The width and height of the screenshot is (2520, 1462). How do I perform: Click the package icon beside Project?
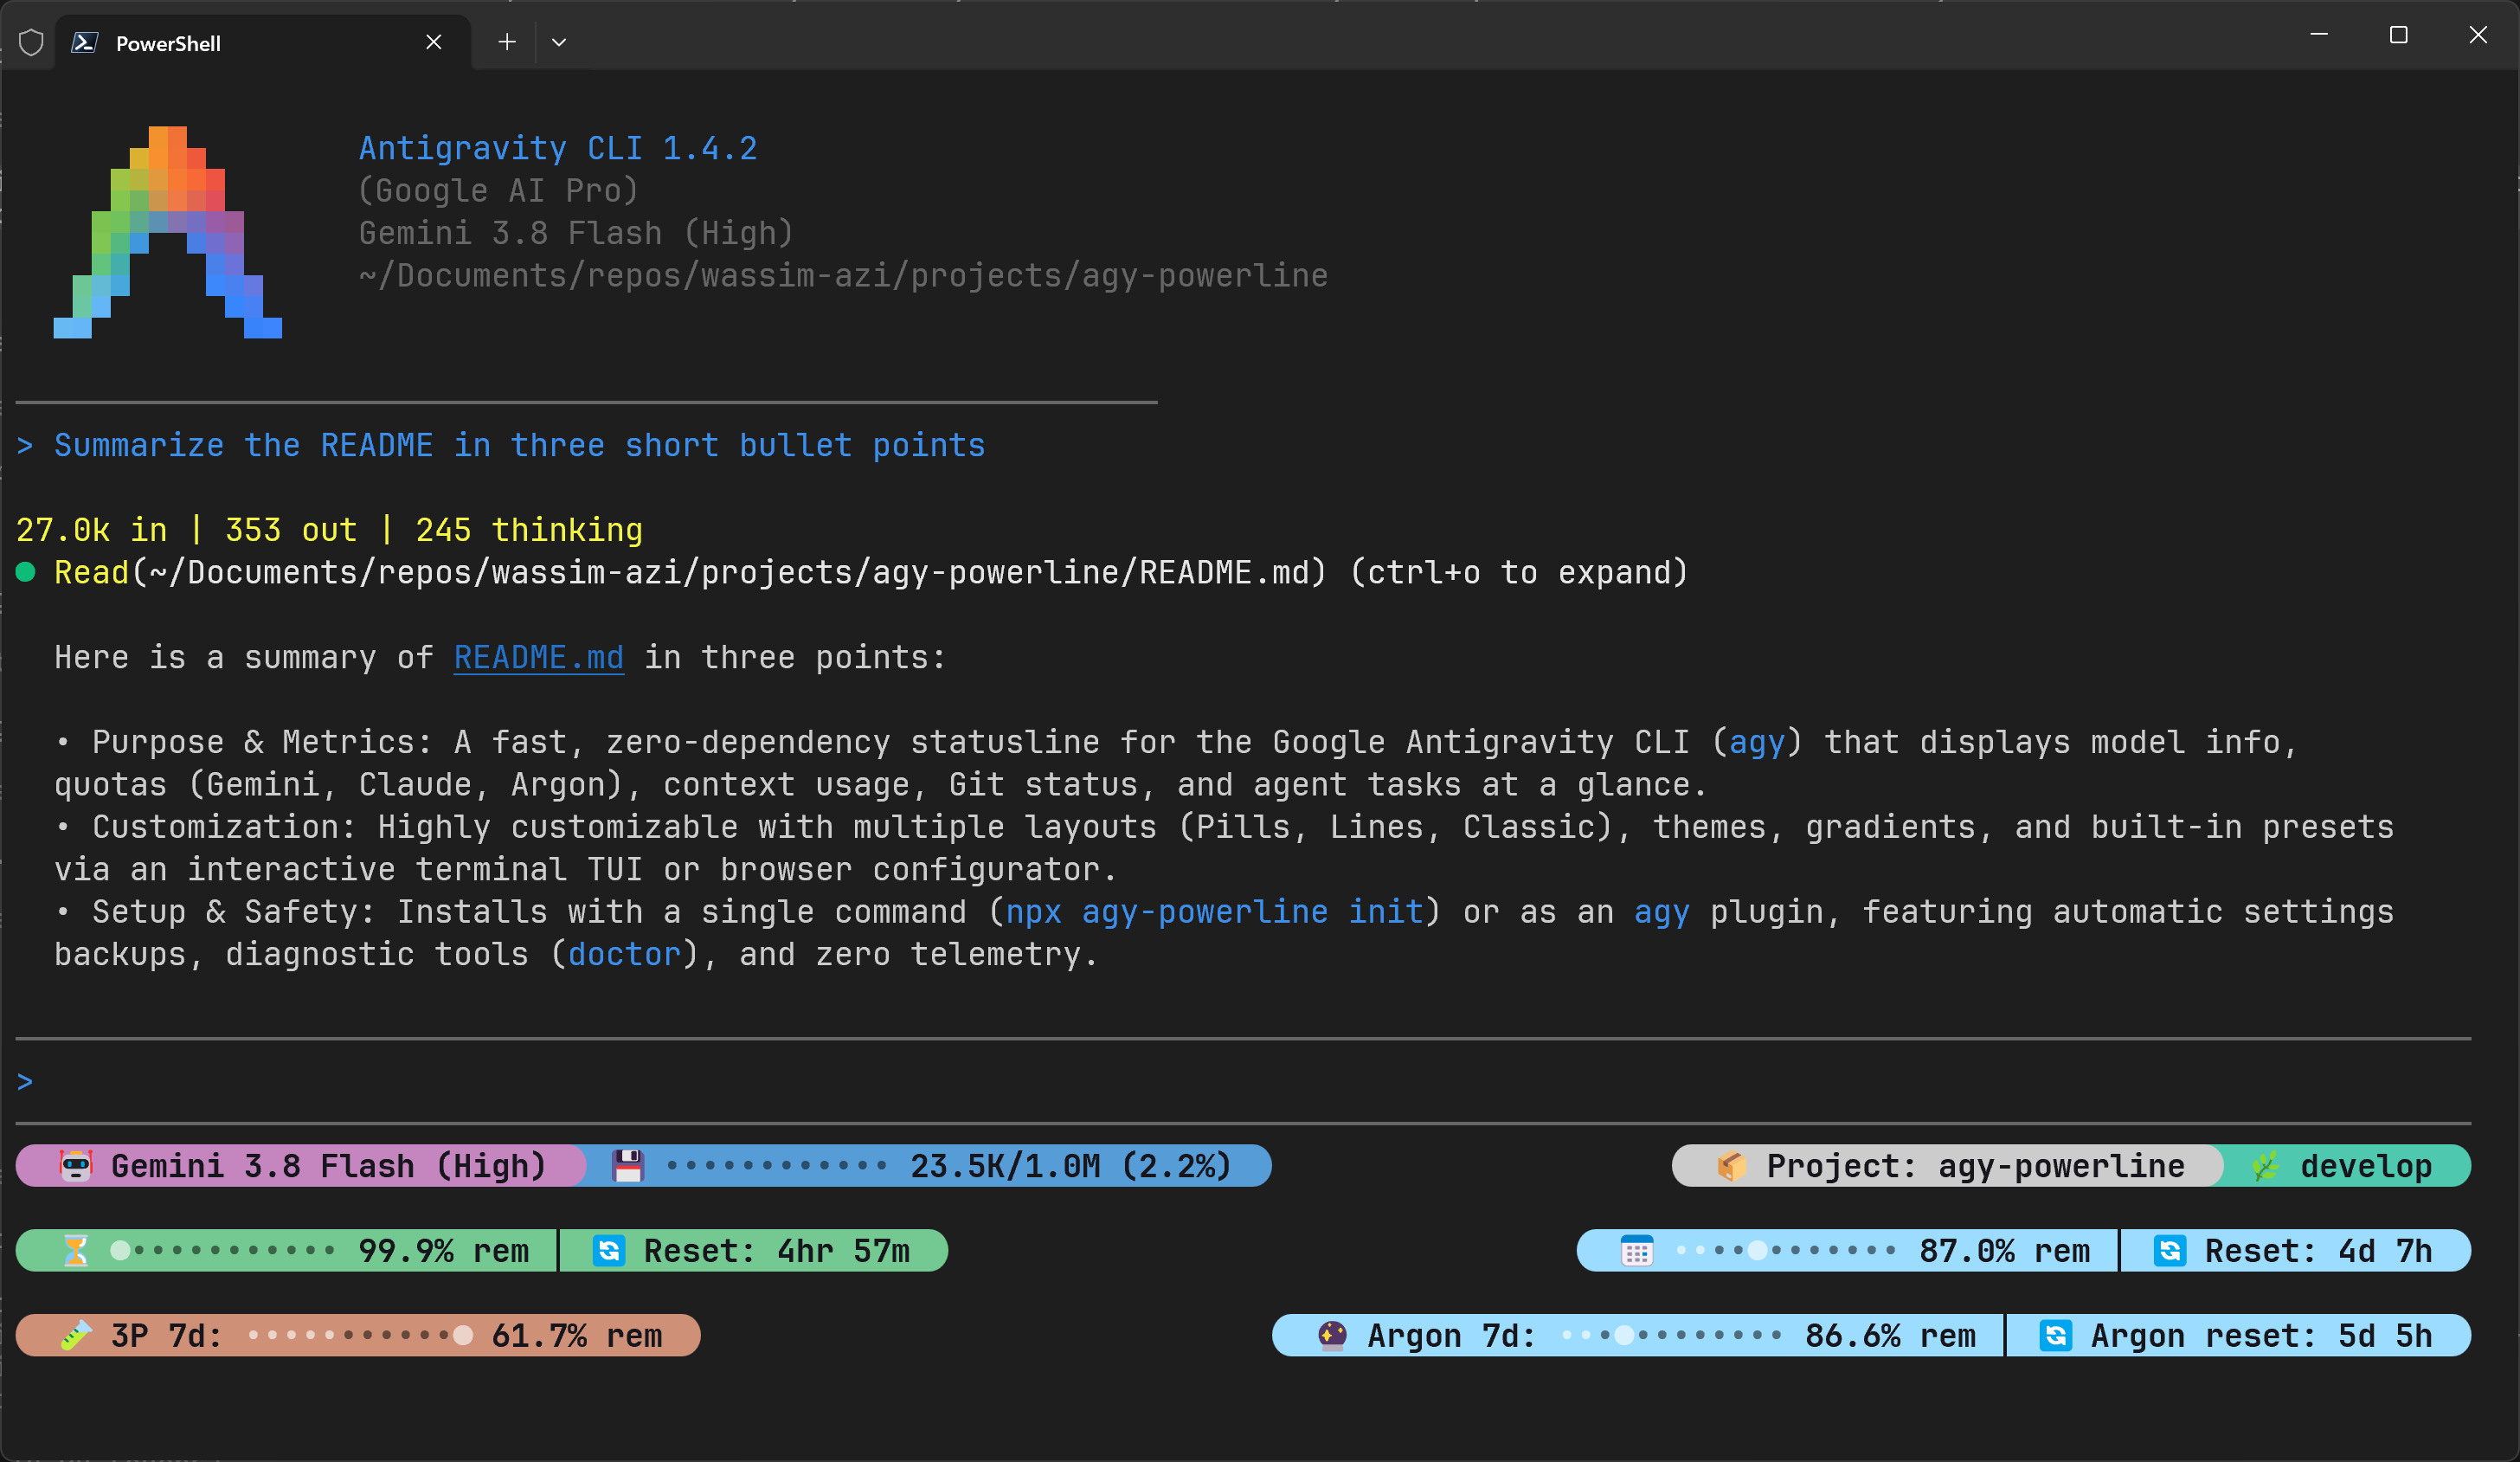click(x=1732, y=1166)
